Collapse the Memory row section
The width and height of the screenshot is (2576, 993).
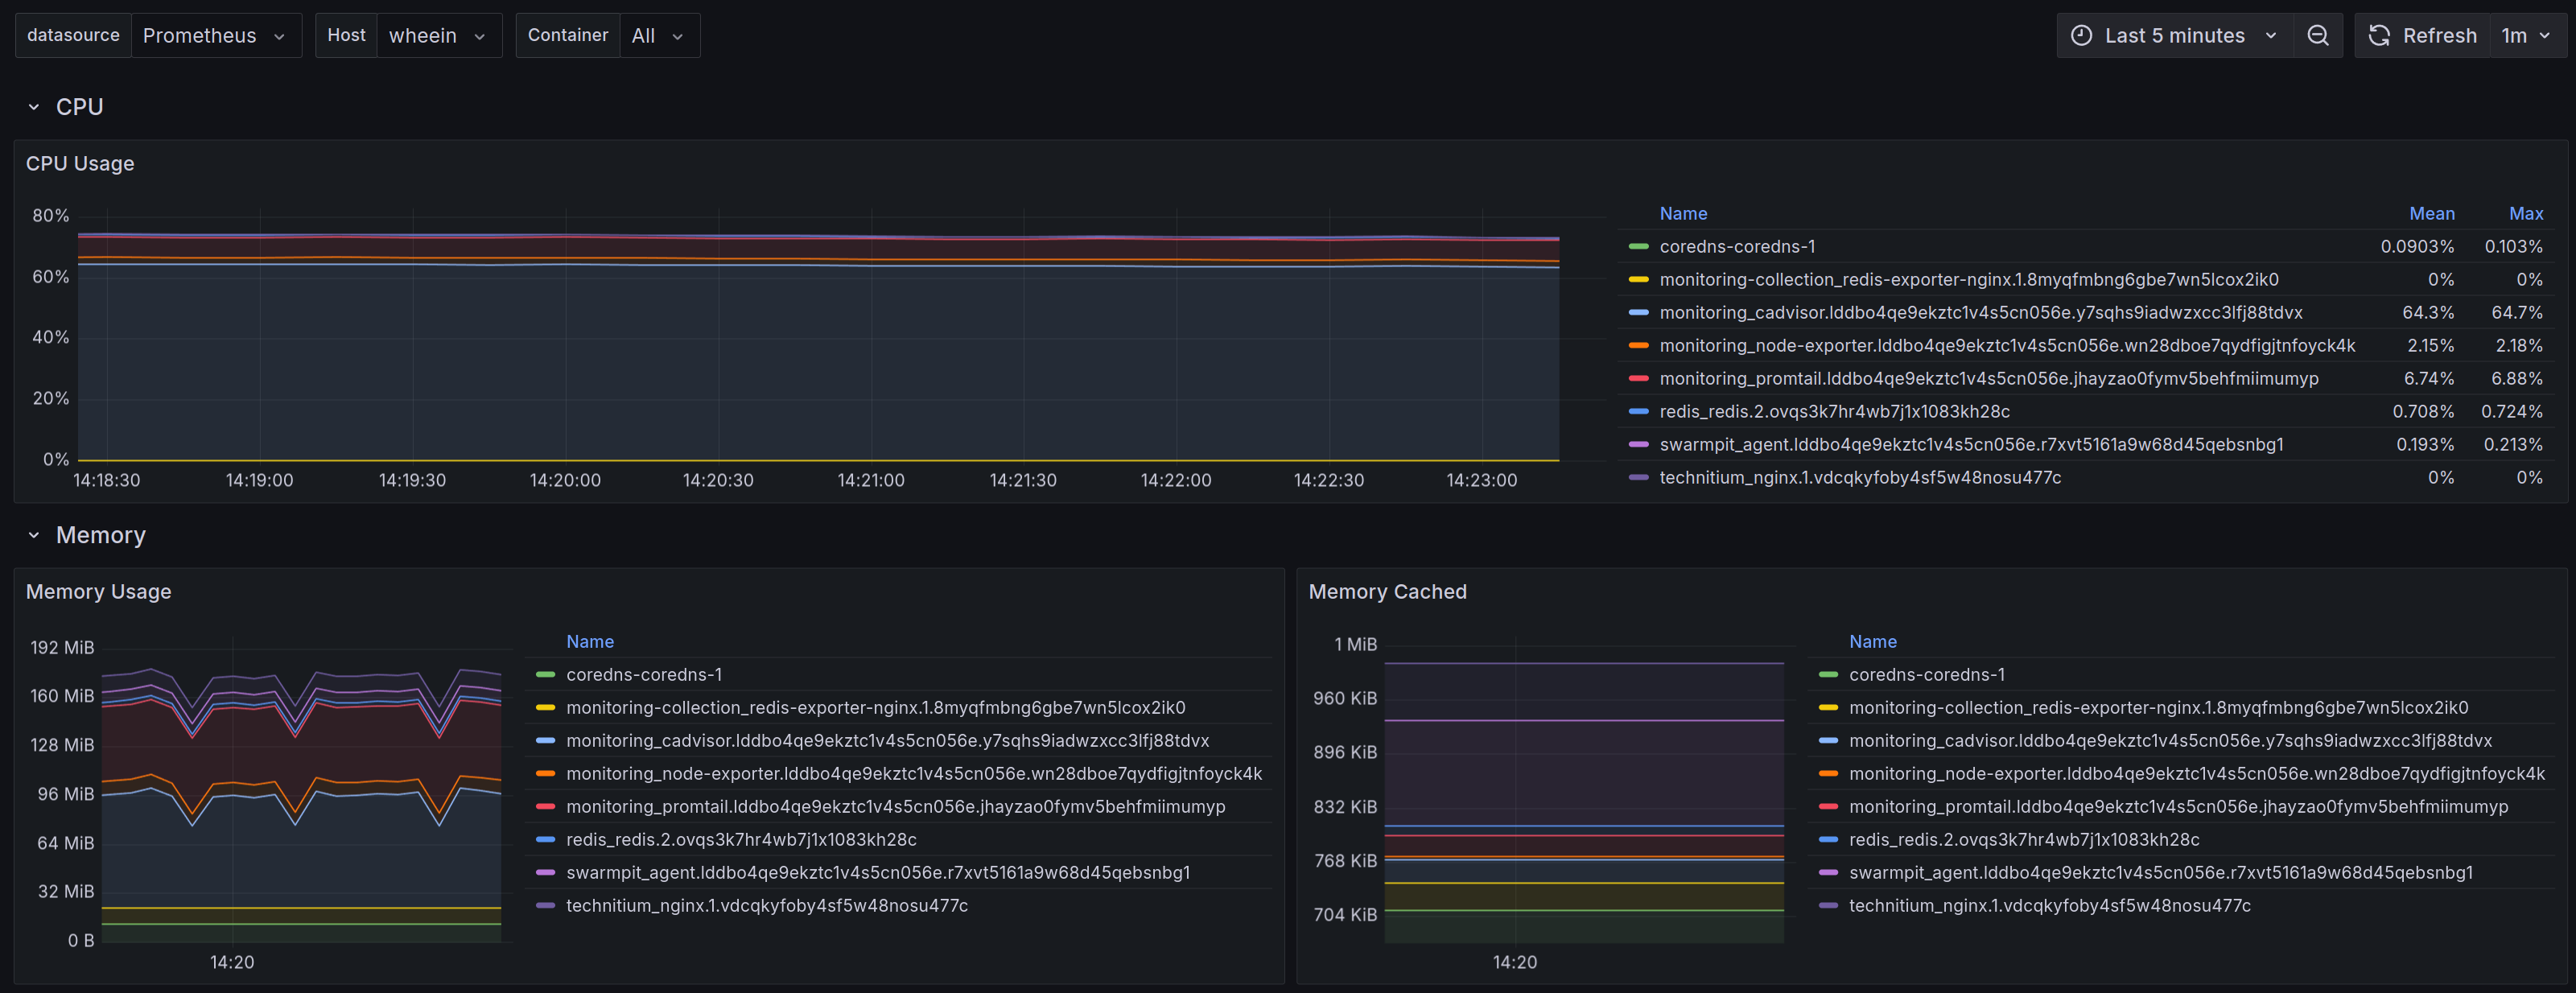34,535
